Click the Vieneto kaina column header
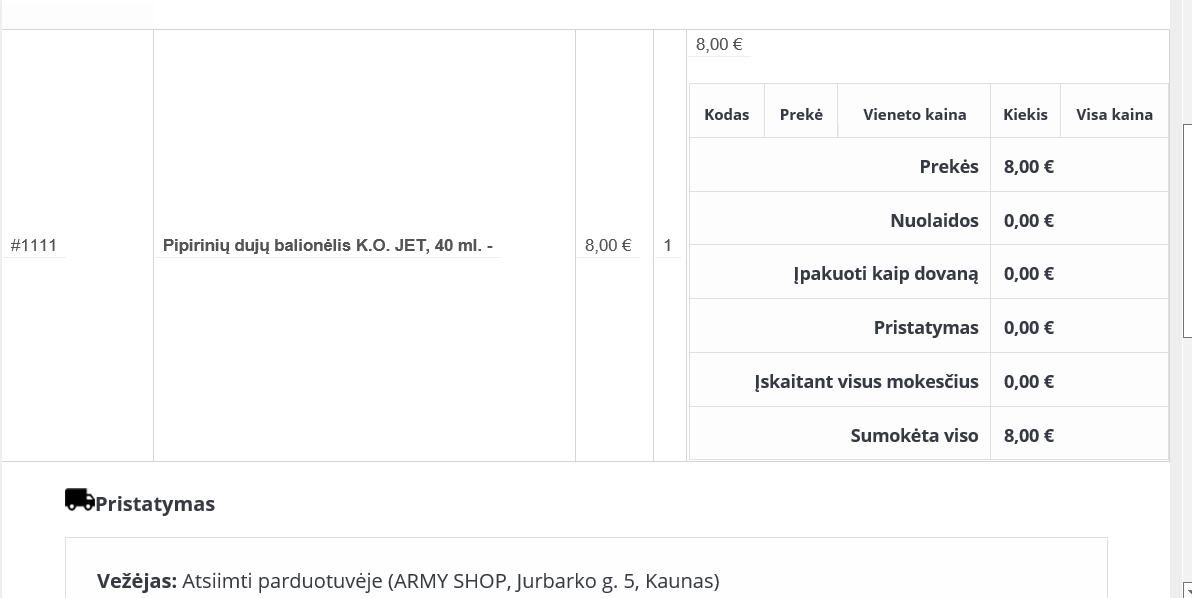Image resolution: width=1192 pixels, height=598 pixels. click(x=915, y=115)
